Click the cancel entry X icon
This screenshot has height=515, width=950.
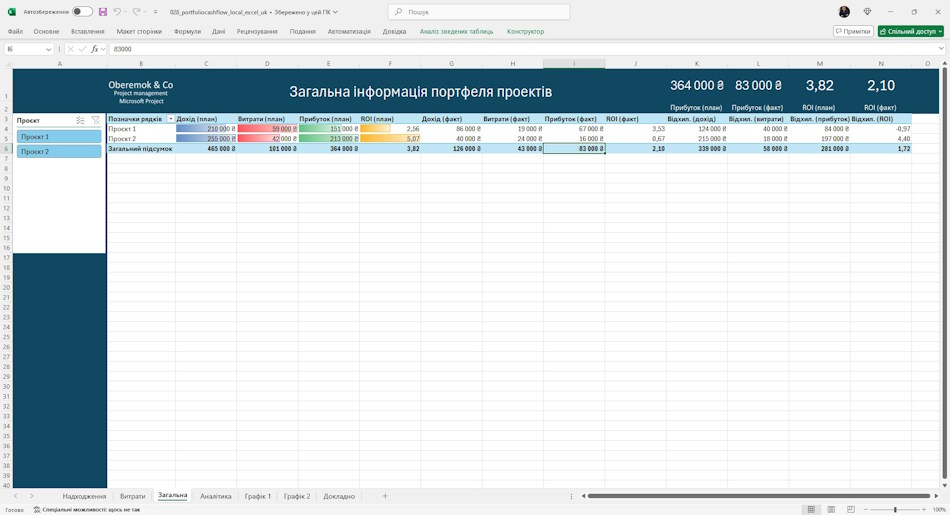click(x=70, y=49)
